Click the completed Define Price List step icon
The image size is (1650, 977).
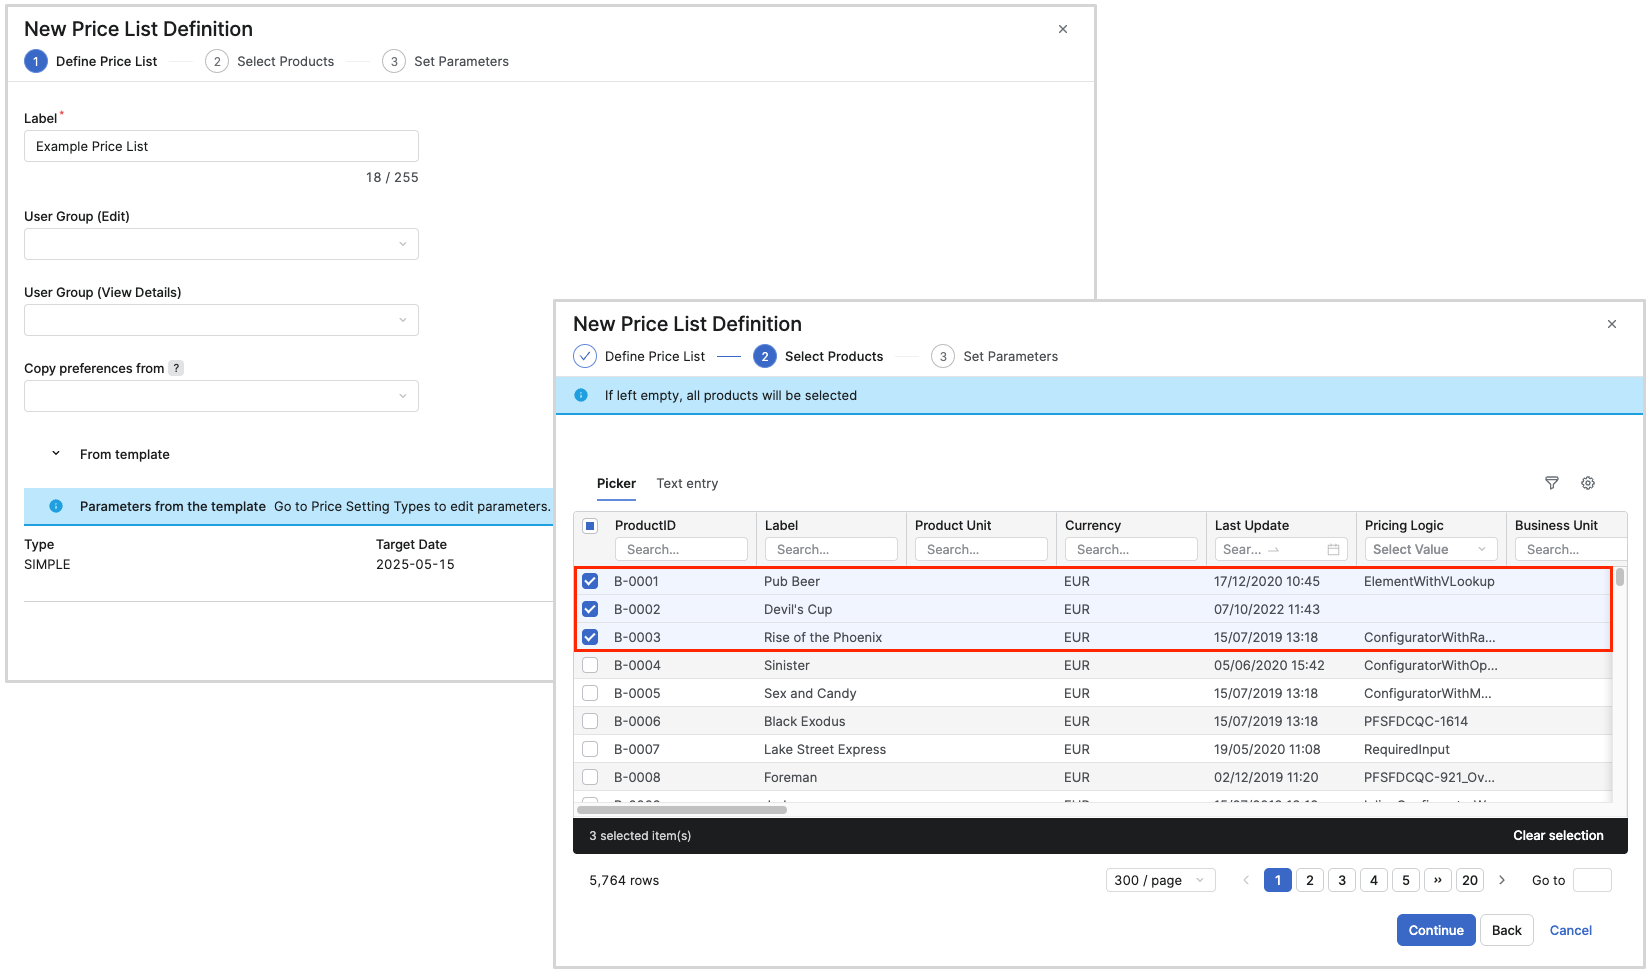point(585,356)
